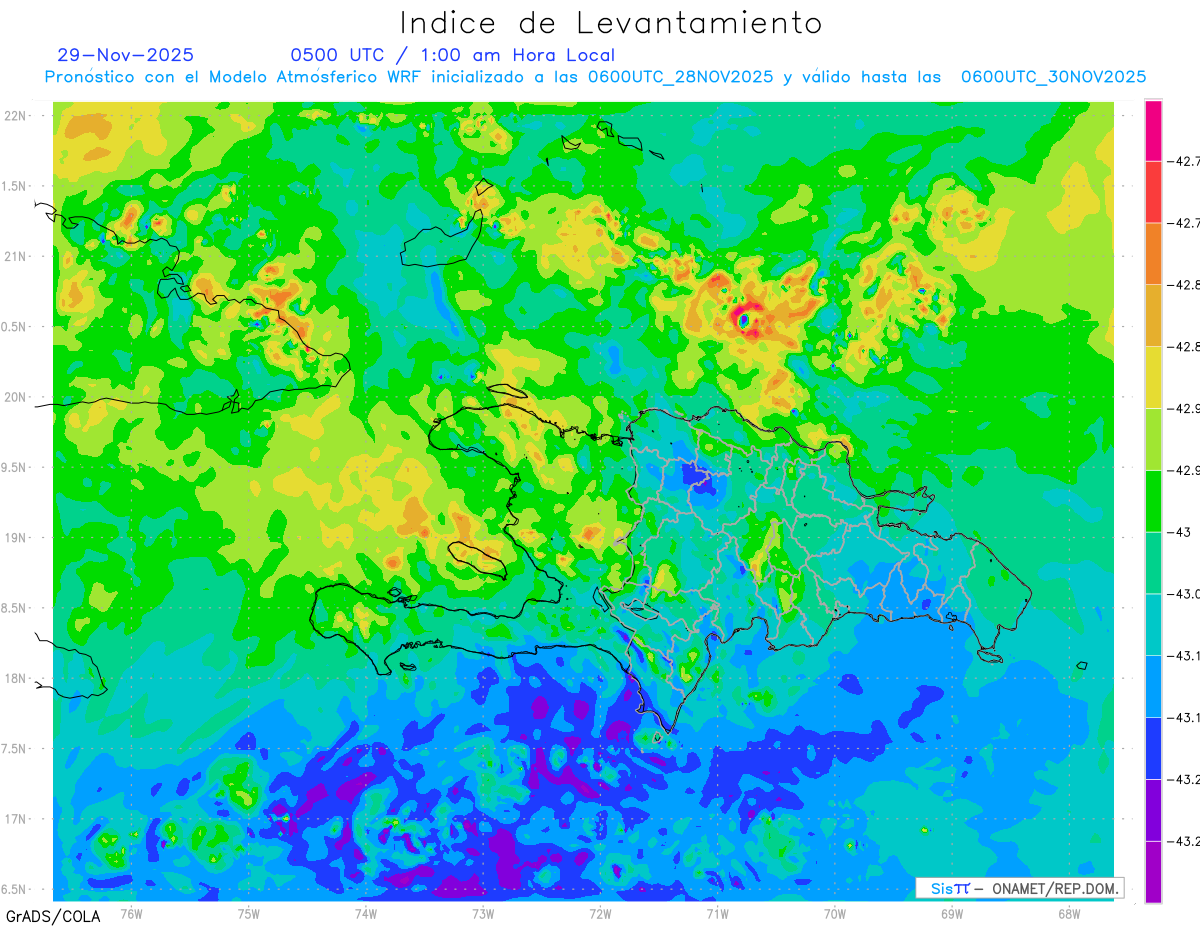The width and height of the screenshot is (1200, 927).
Task: Click the '71W' longitude label
Action: 717,913
